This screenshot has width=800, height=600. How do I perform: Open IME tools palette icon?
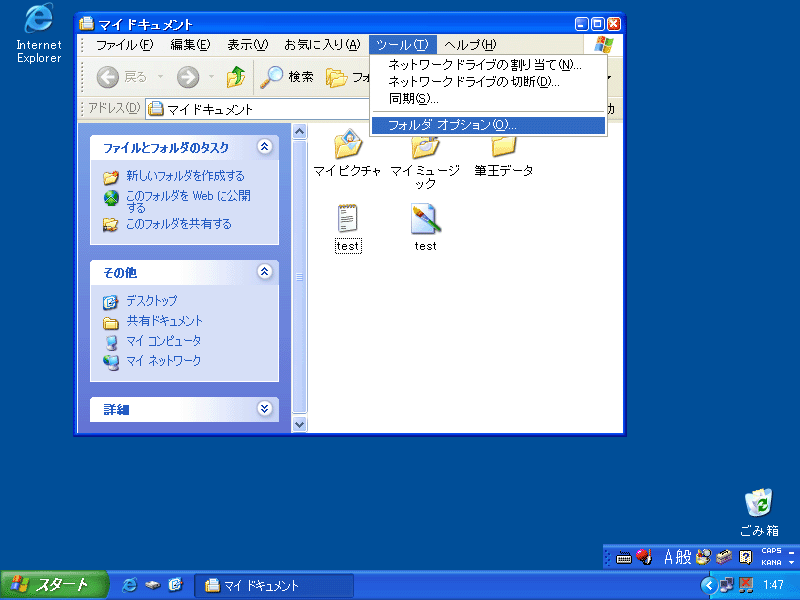pos(704,557)
